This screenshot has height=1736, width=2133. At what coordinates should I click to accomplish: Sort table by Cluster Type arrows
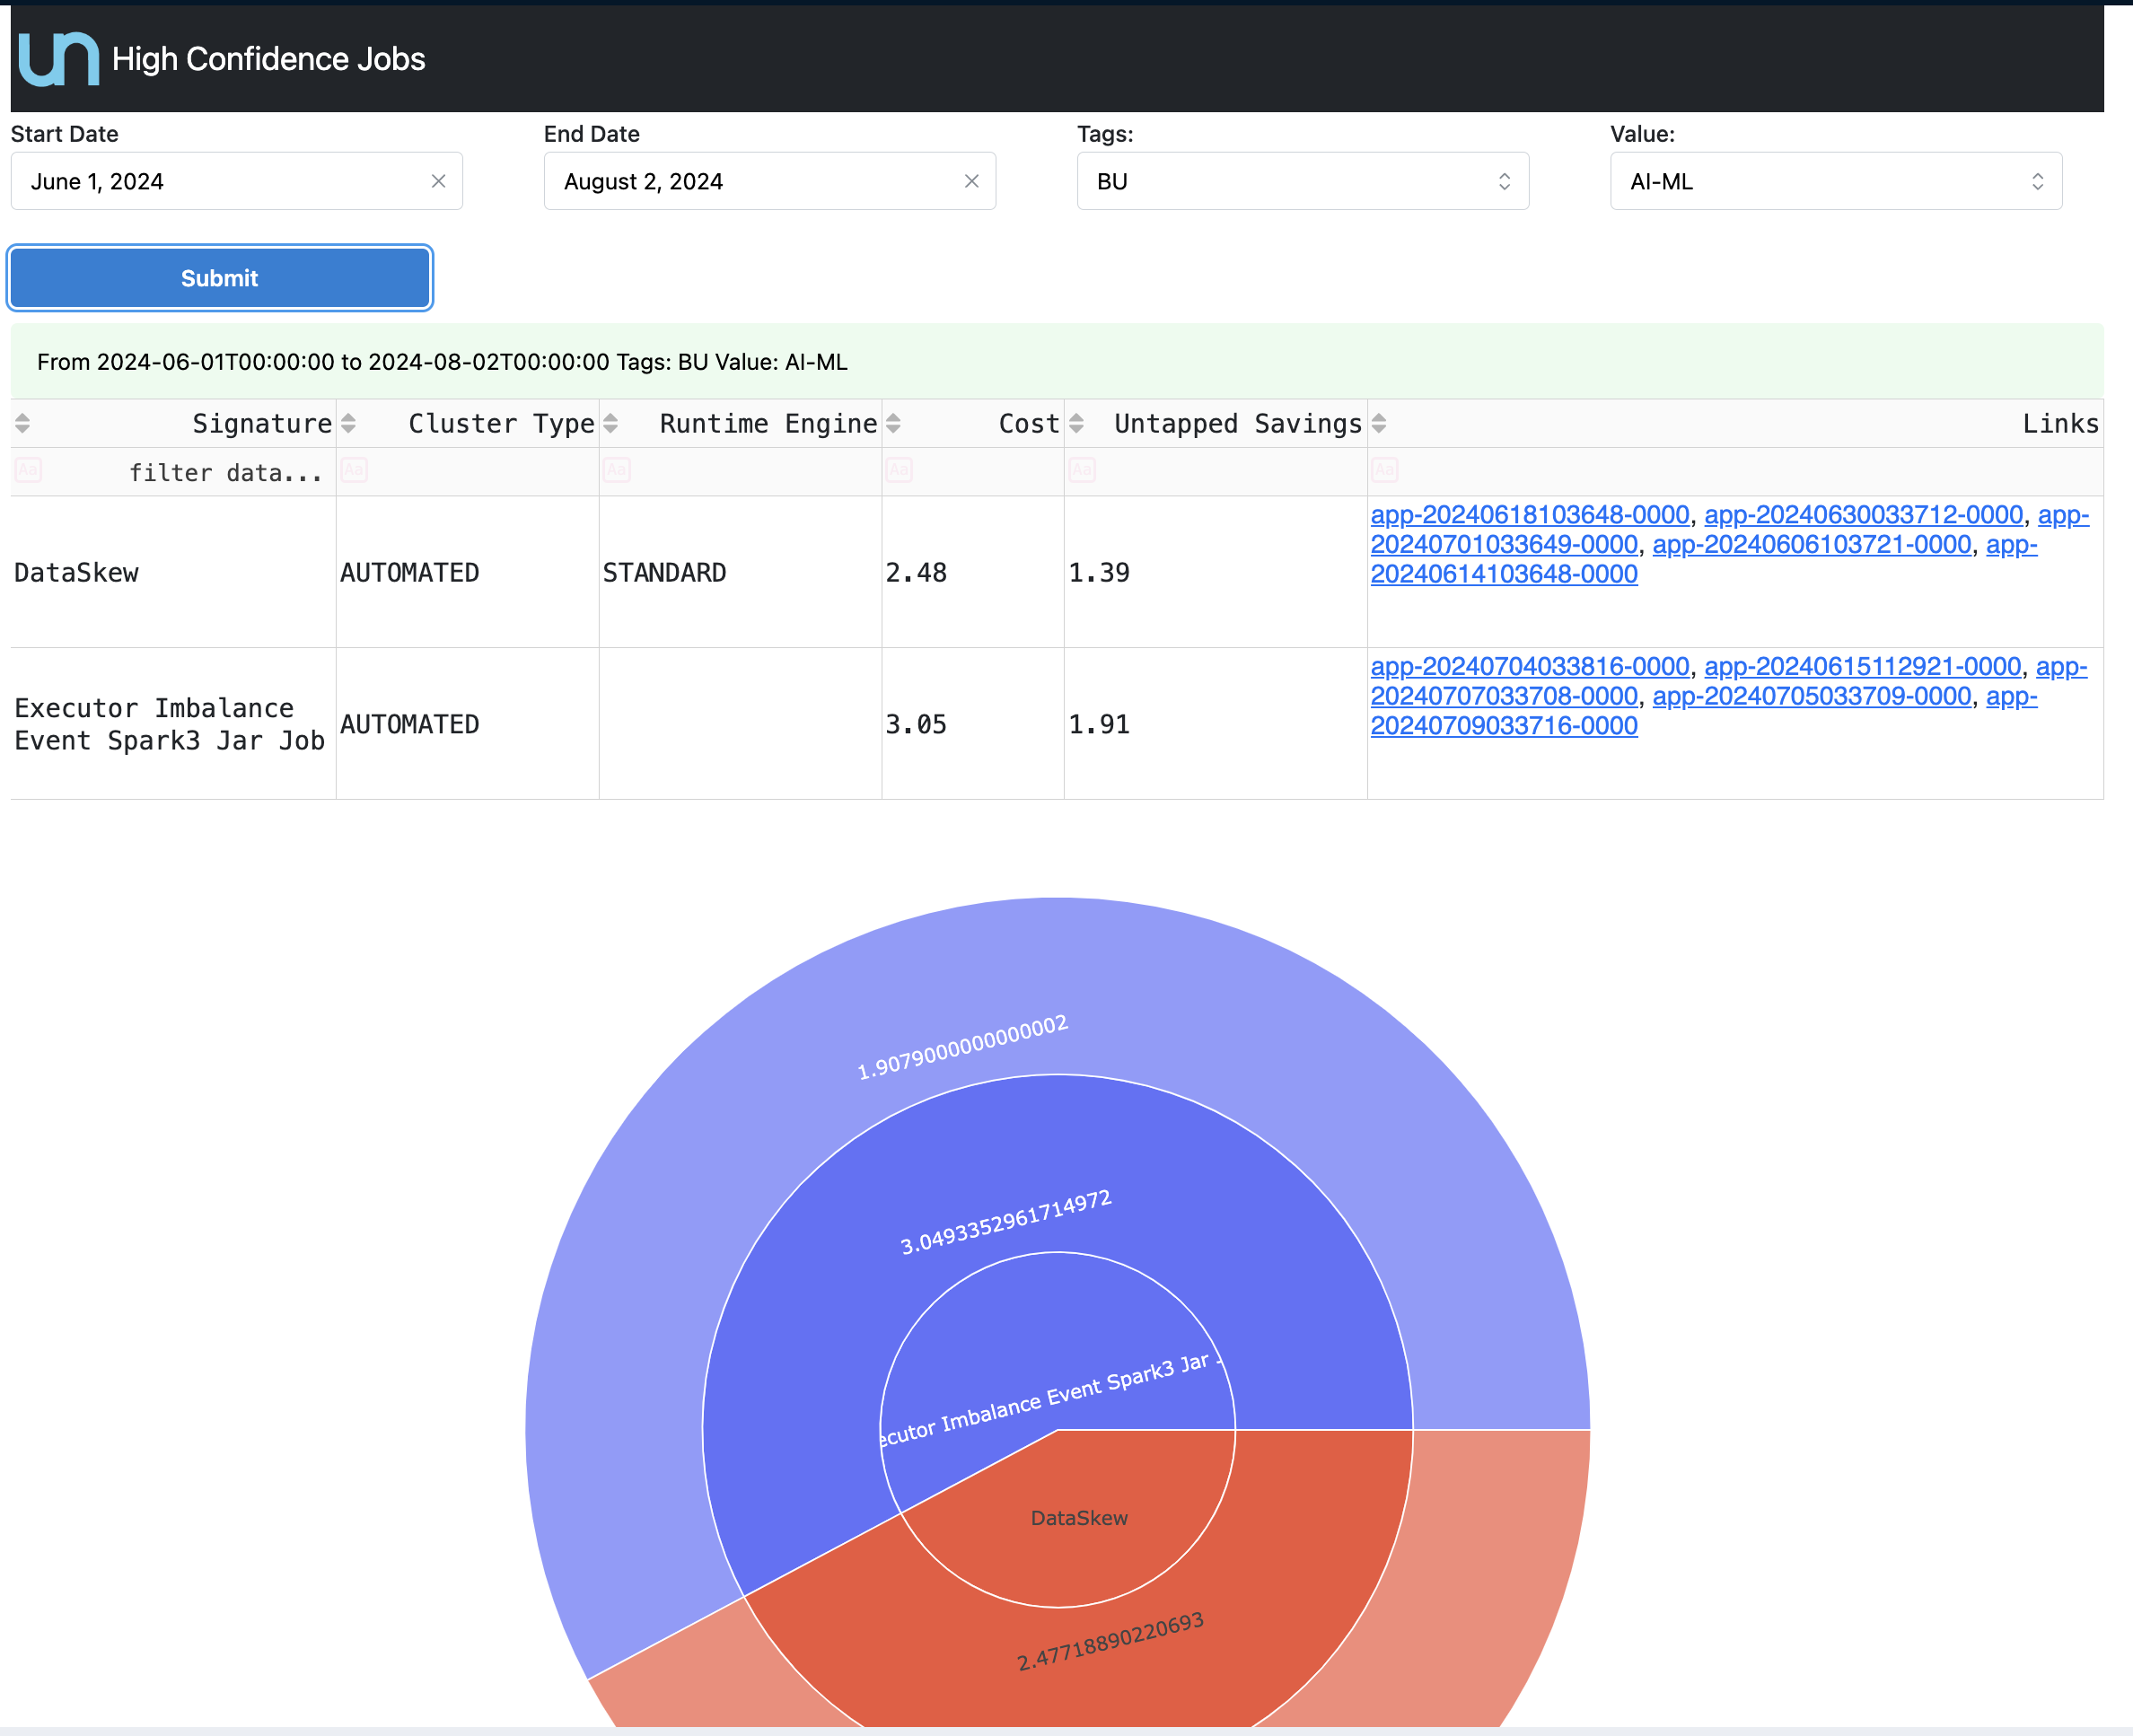348,424
